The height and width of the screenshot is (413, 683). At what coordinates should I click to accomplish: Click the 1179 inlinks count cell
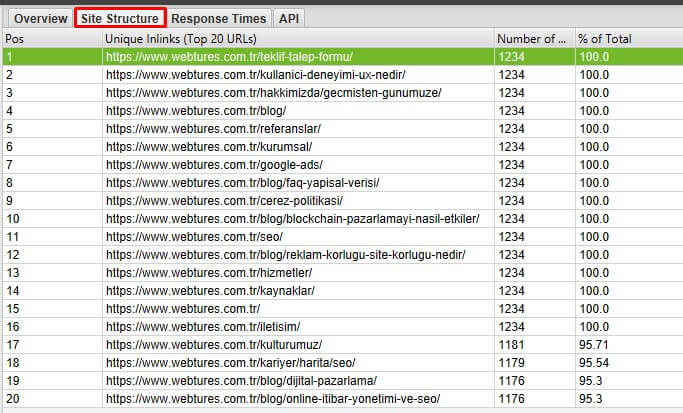pyautogui.click(x=535, y=362)
